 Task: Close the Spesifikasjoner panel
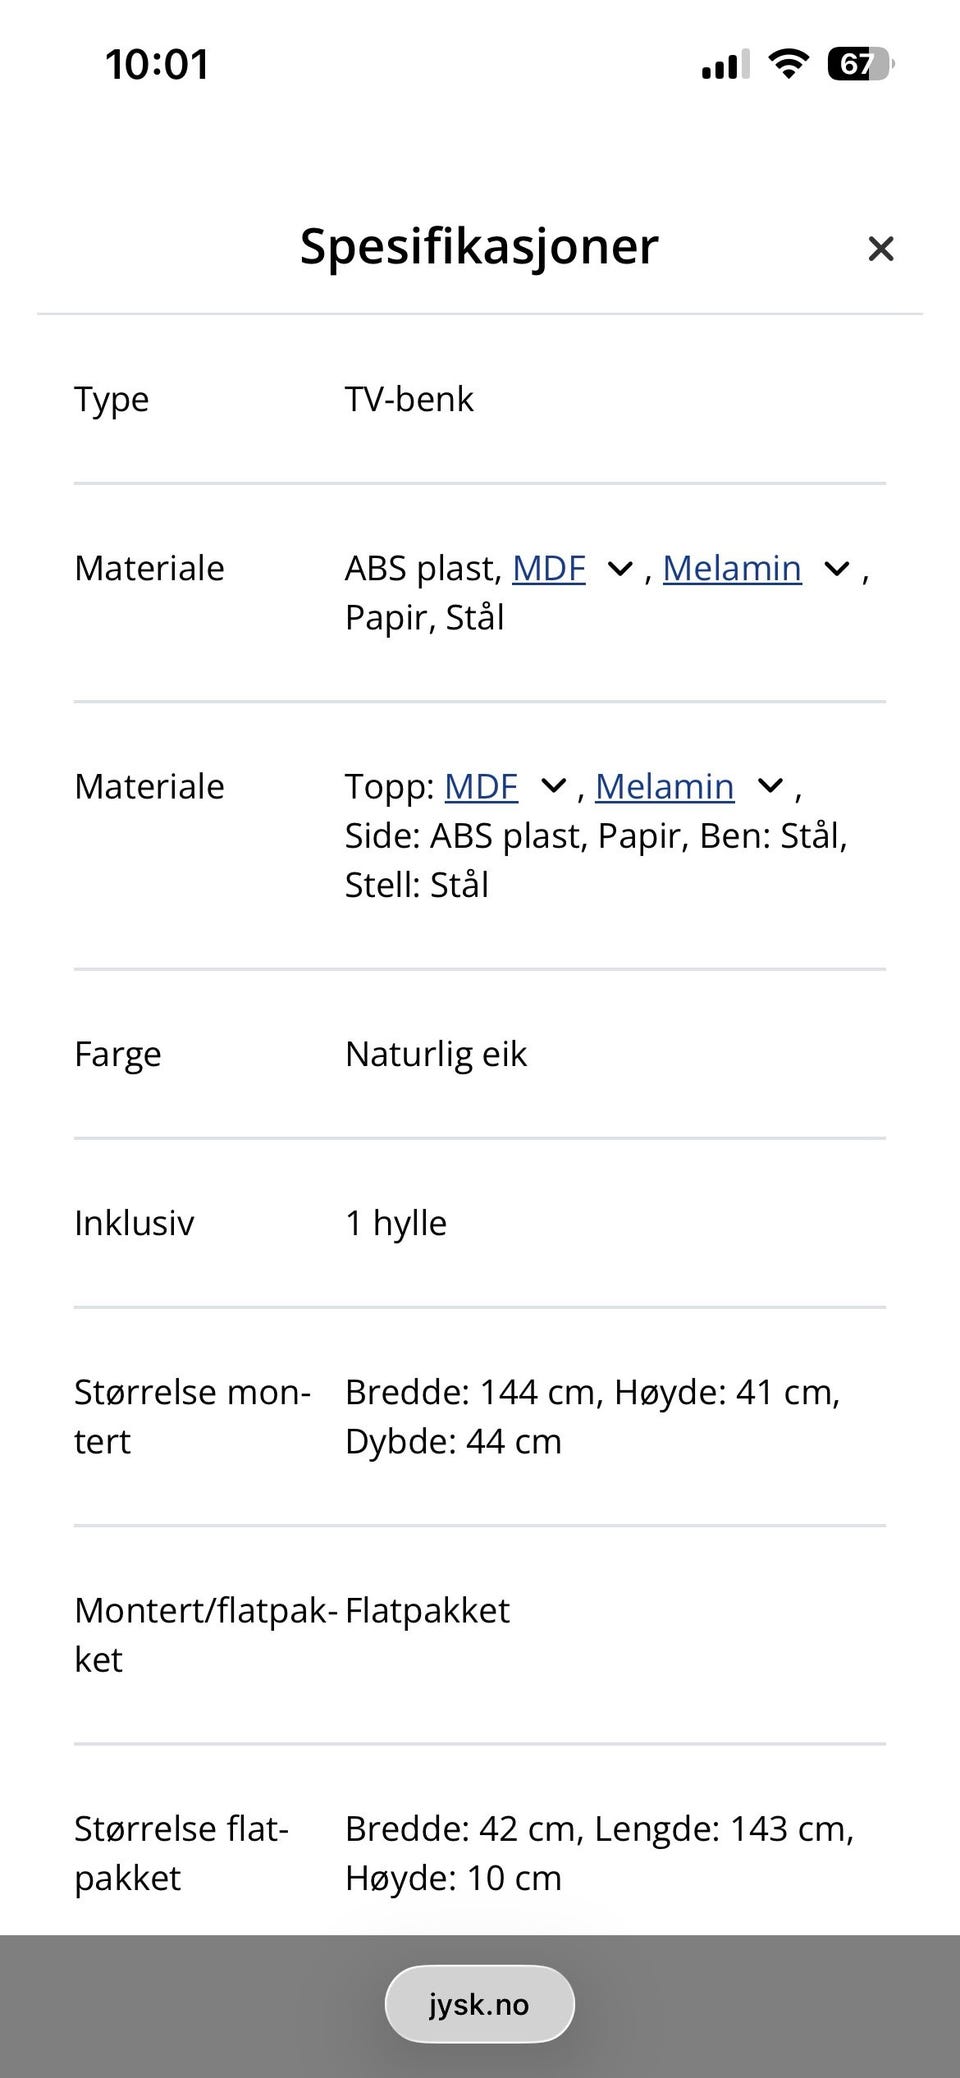point(880,249)
